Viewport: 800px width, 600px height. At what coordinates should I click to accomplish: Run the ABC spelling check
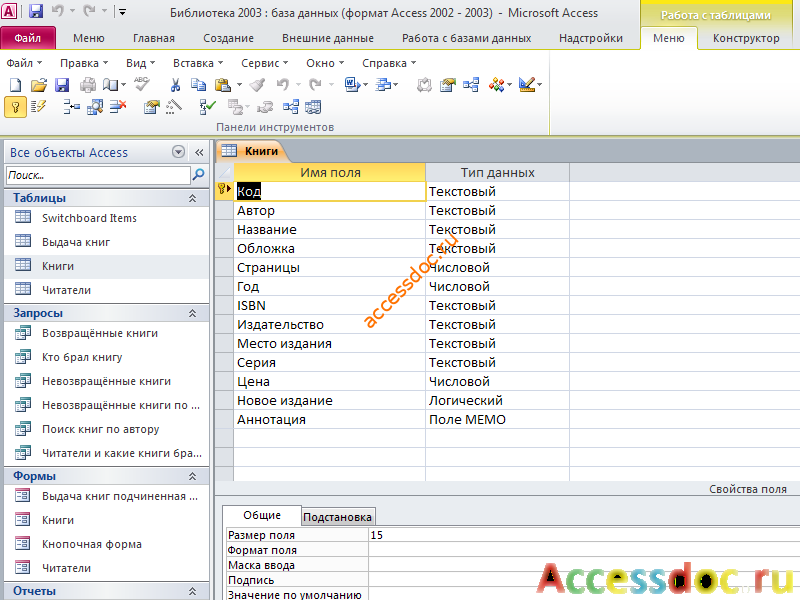[141, 84]
